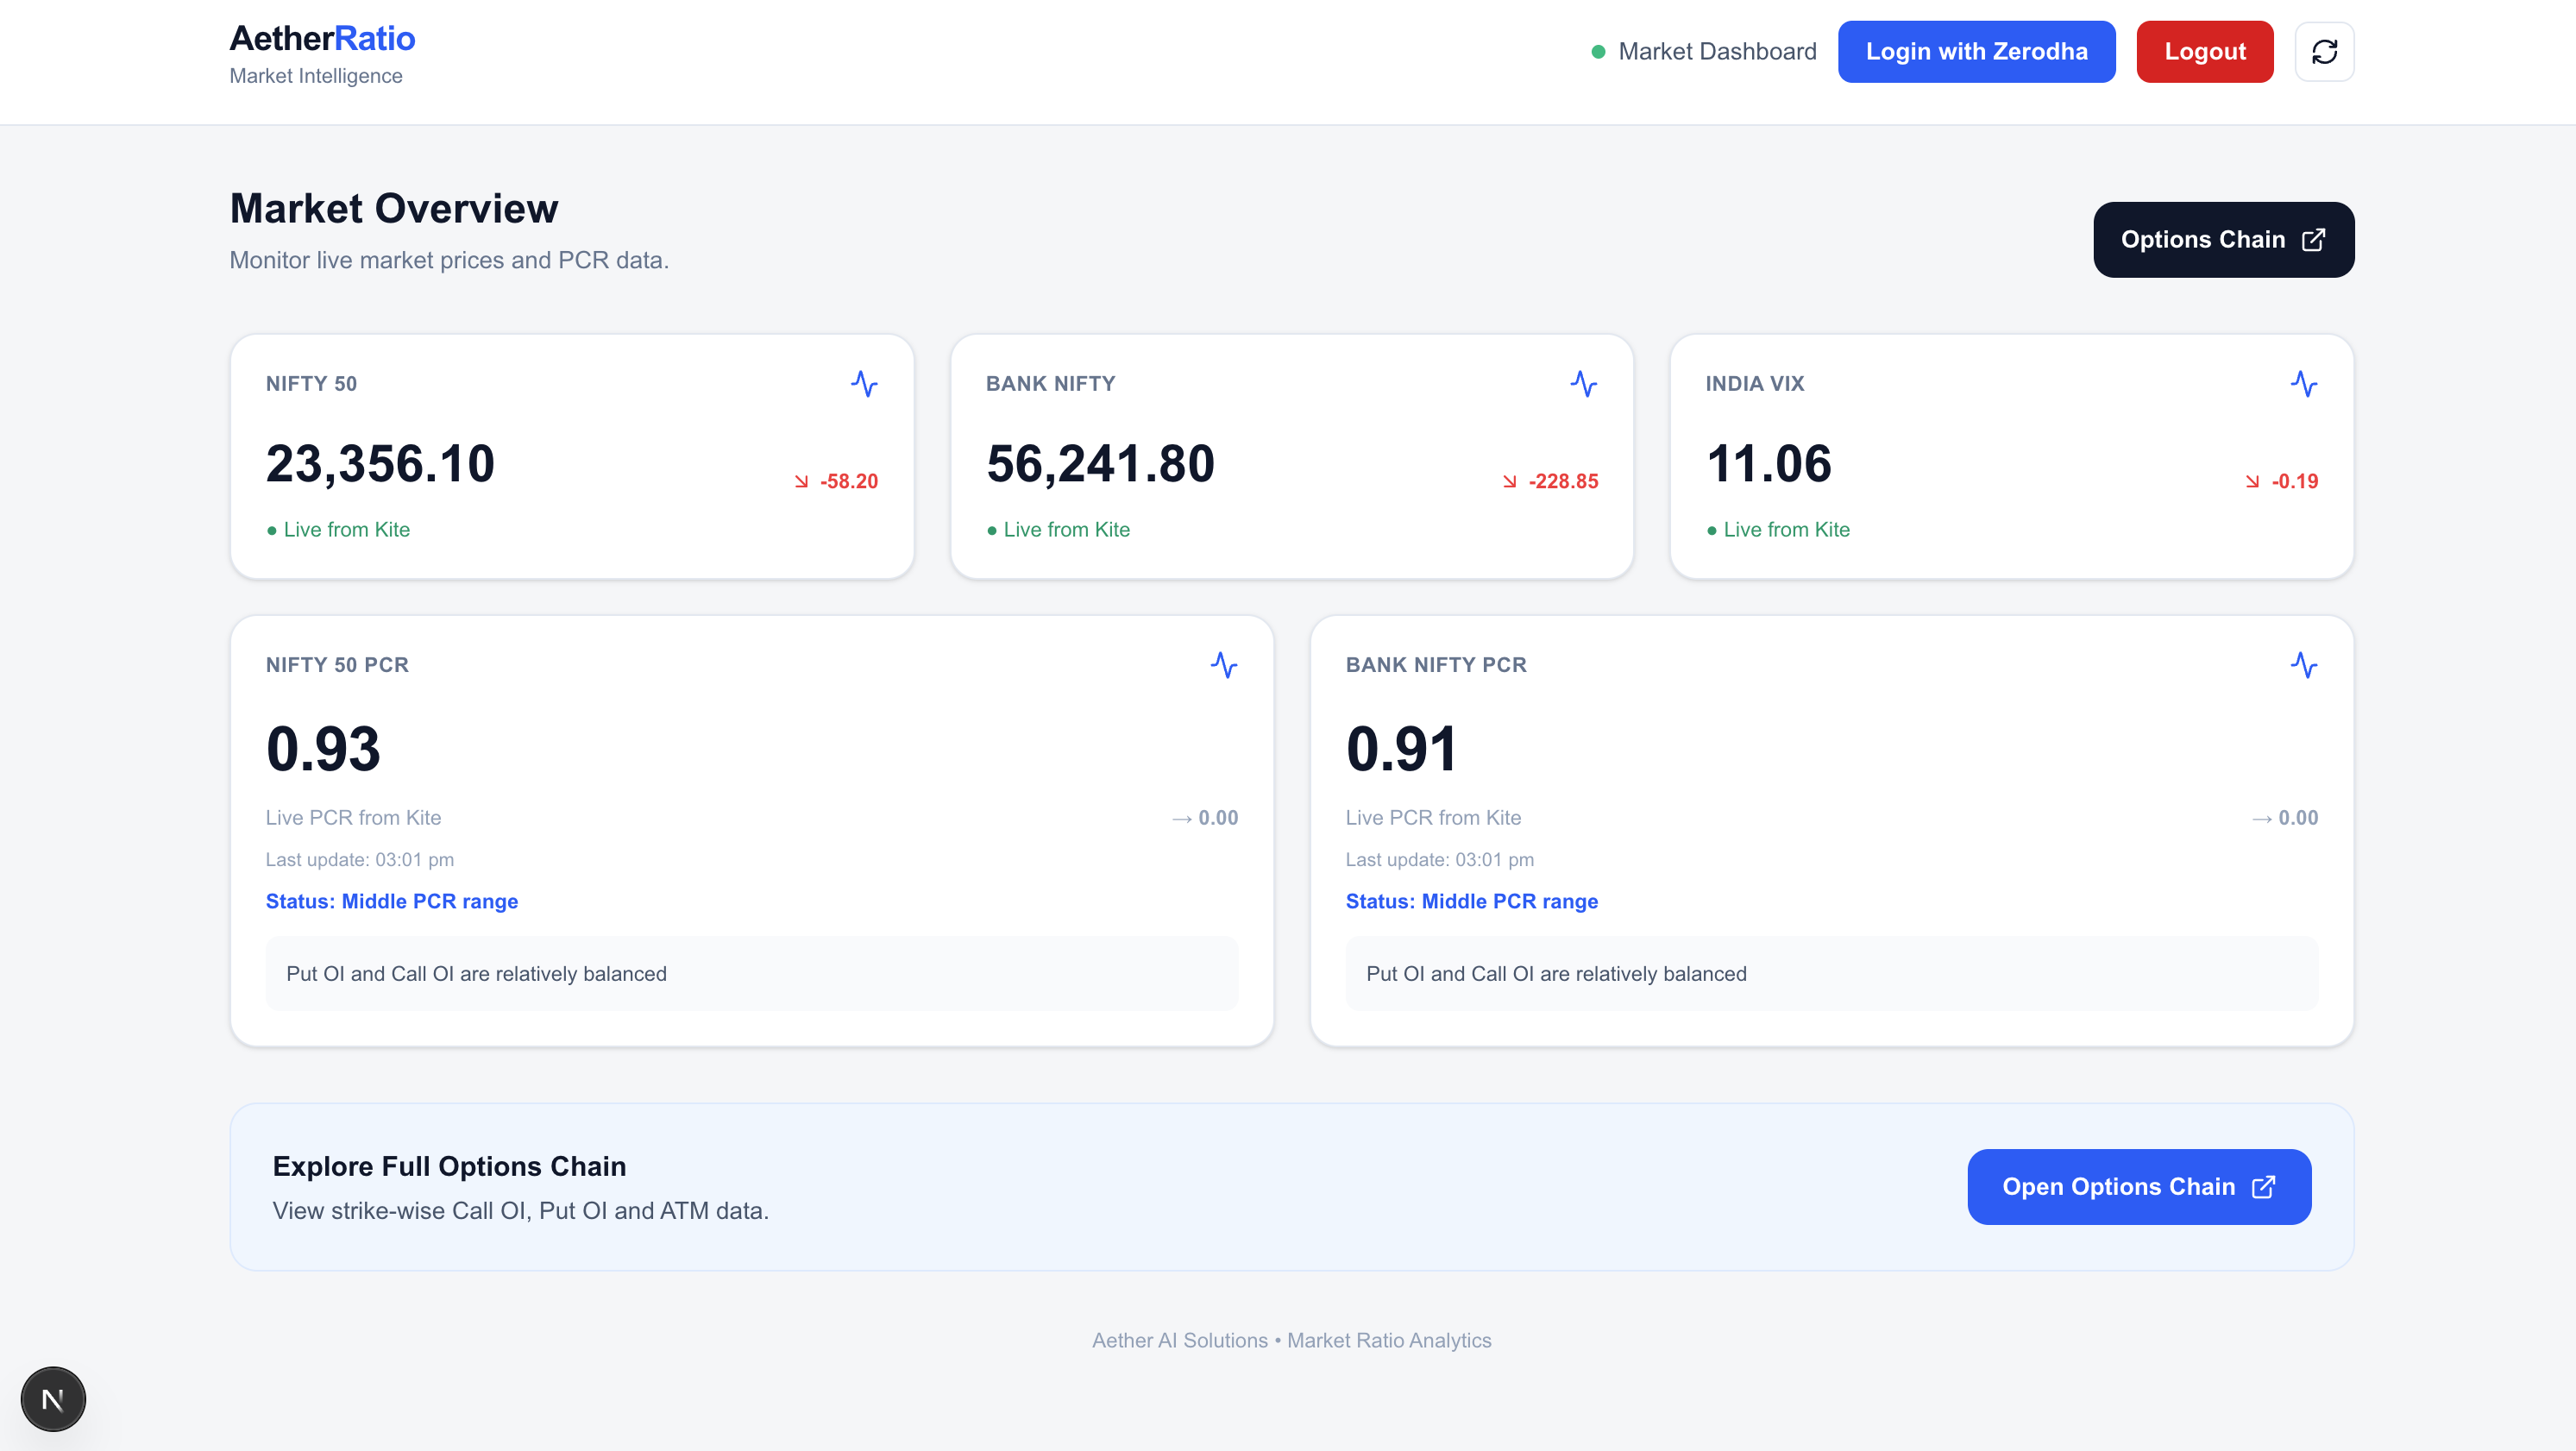Click View strike-wise Call OI description text
This screenshot has height=1451, width=2576.
(521, 1212)
